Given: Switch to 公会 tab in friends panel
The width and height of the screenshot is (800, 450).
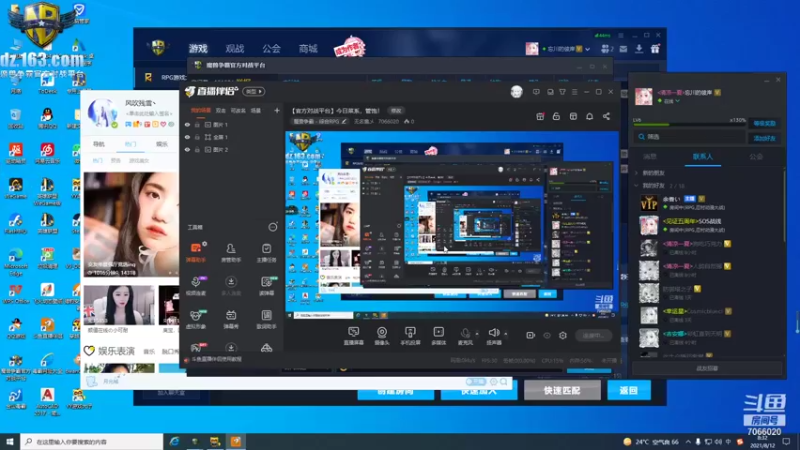Looking at the screenshot, I should (756, 157).
